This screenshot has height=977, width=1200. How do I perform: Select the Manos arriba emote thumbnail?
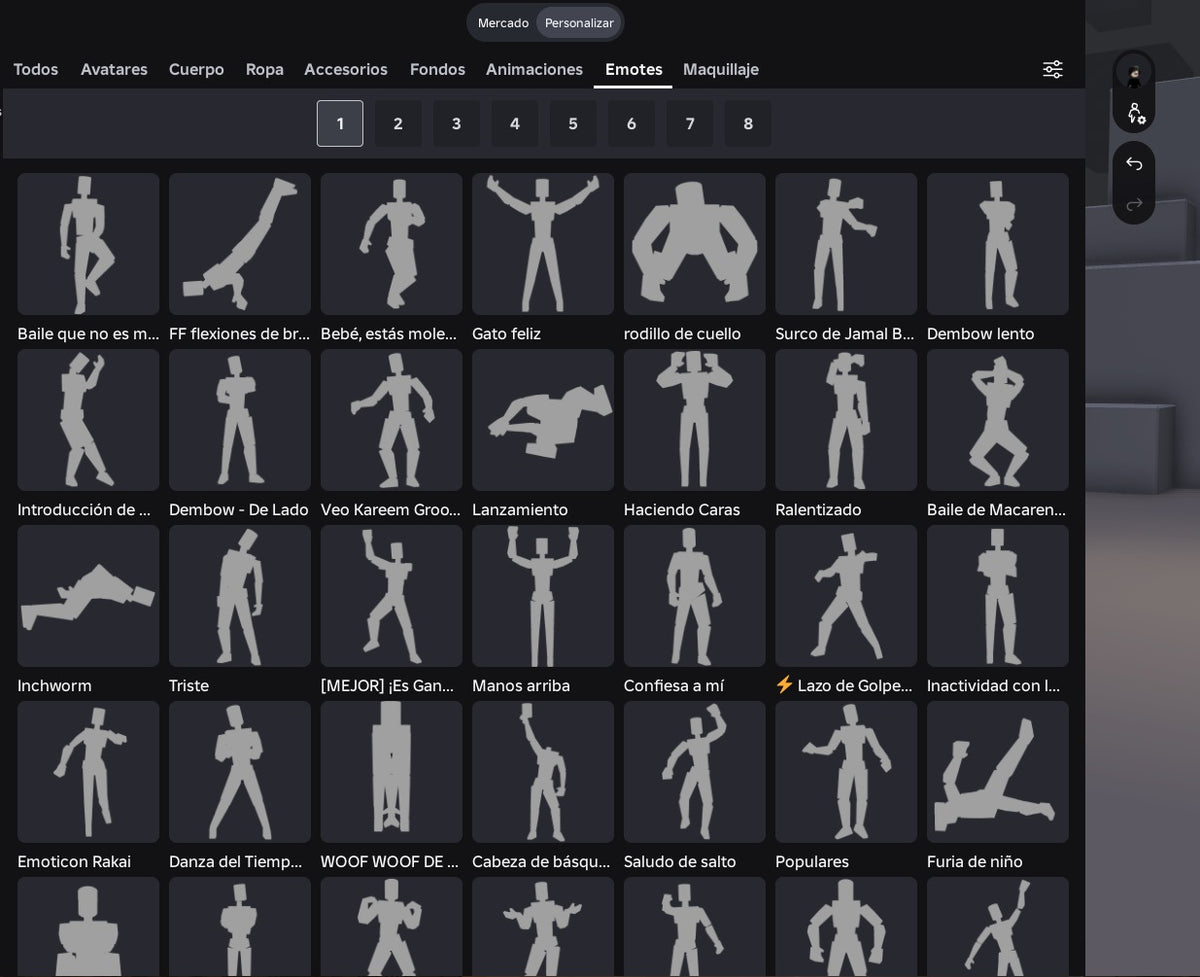coord(543,596)
